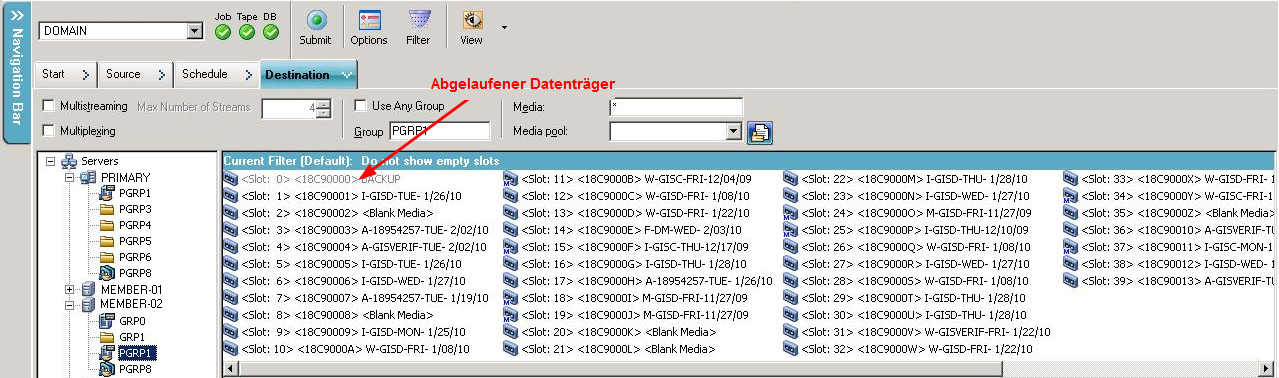The height and width of the screenshot is (378, 1279).
Task: Collapse the MEMBER-02 node
Action: click(x=69, y=304)
